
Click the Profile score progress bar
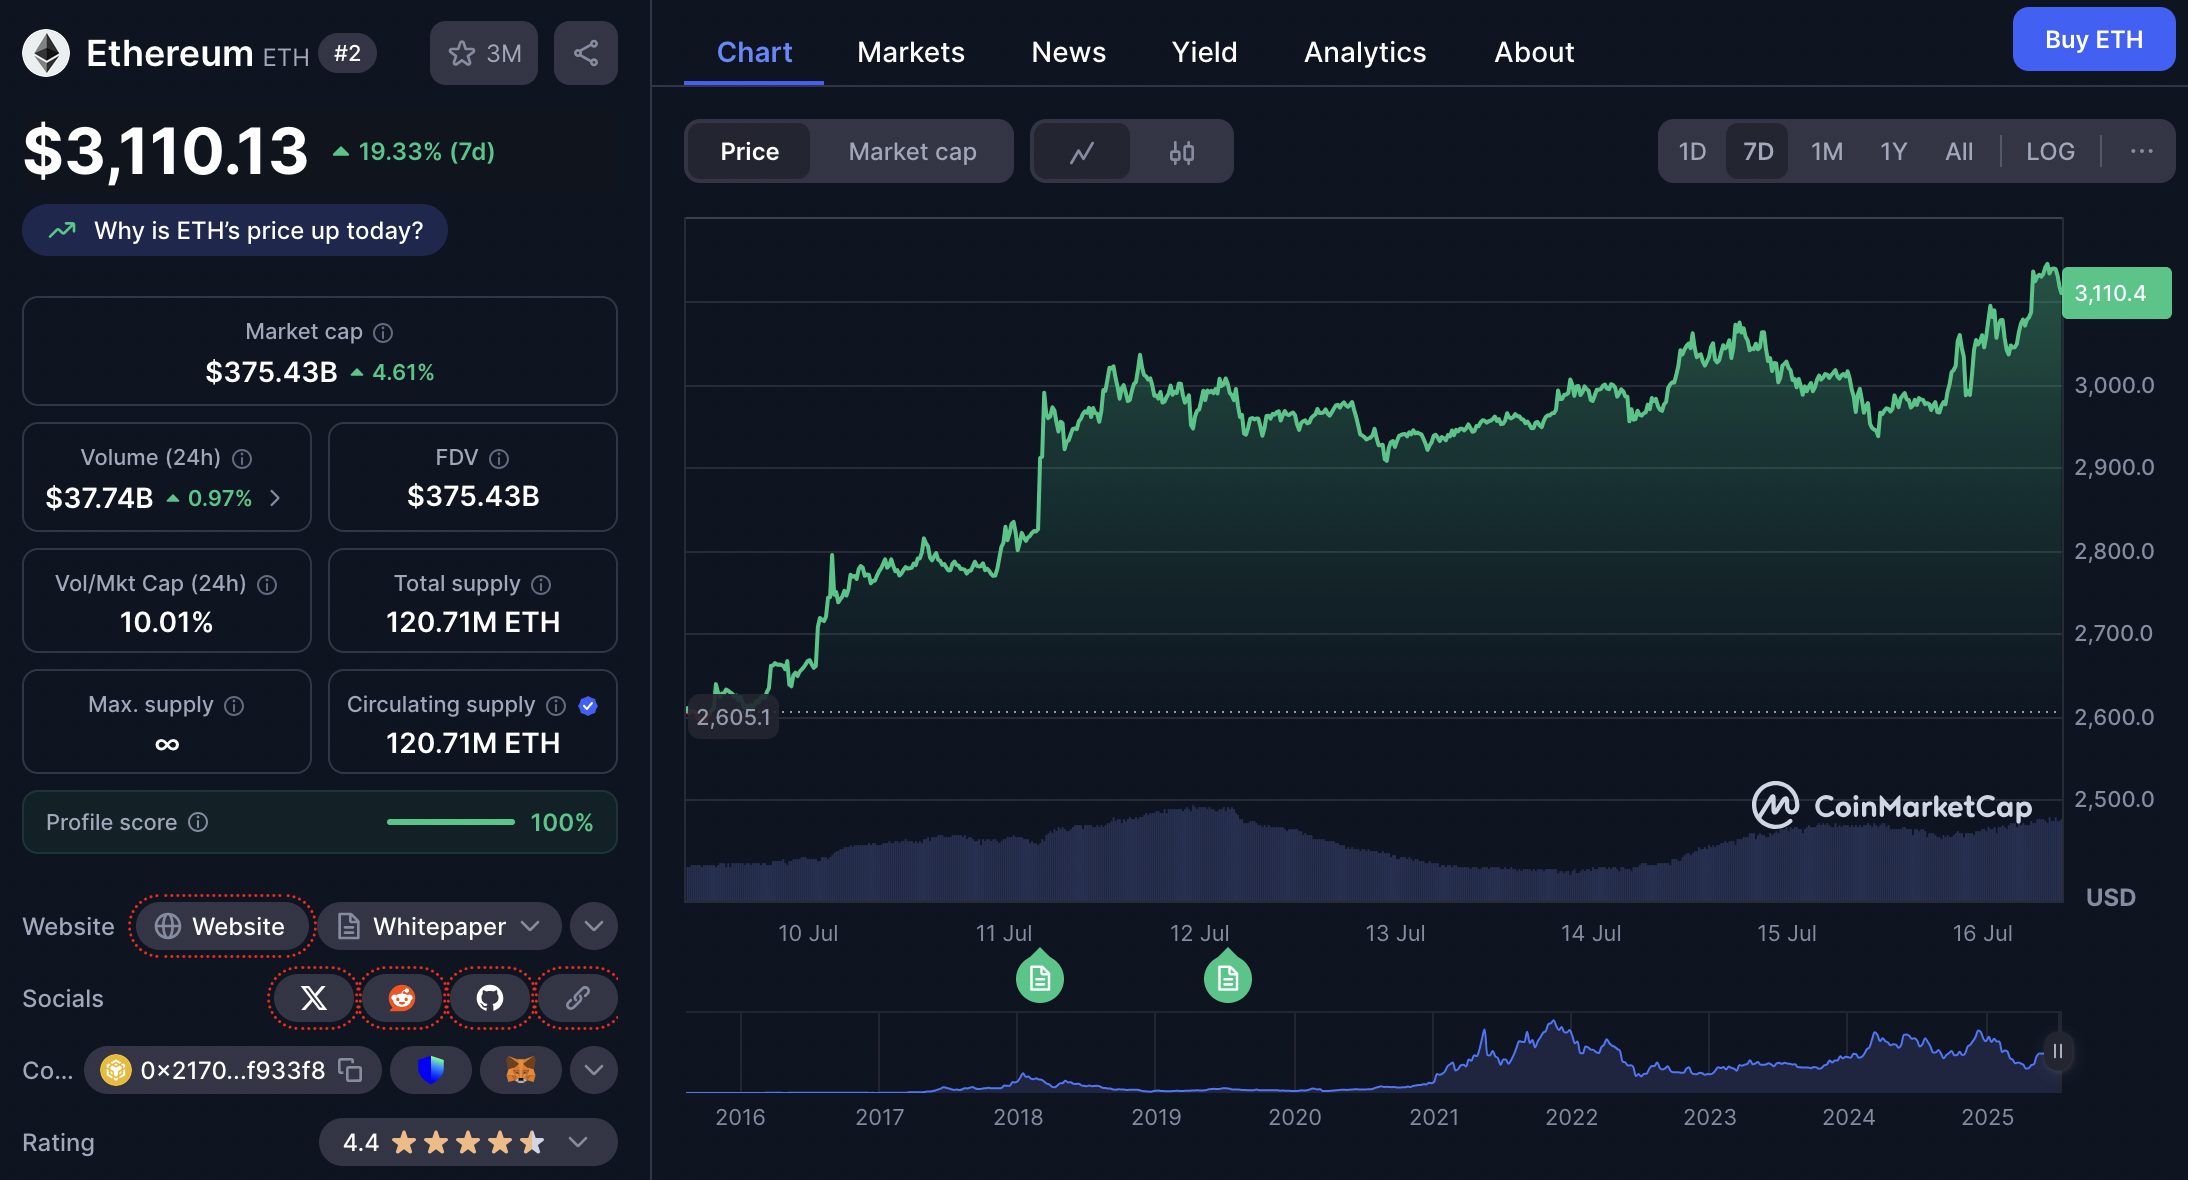(x=451, y=822)
